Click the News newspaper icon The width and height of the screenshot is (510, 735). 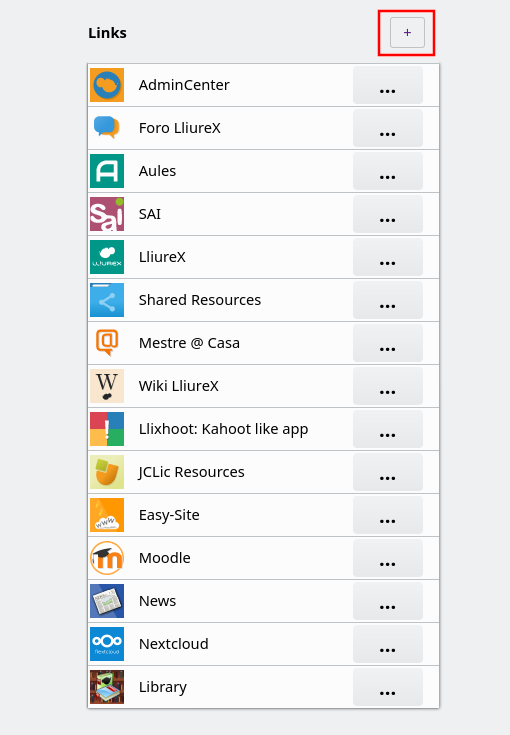point(107,601)
